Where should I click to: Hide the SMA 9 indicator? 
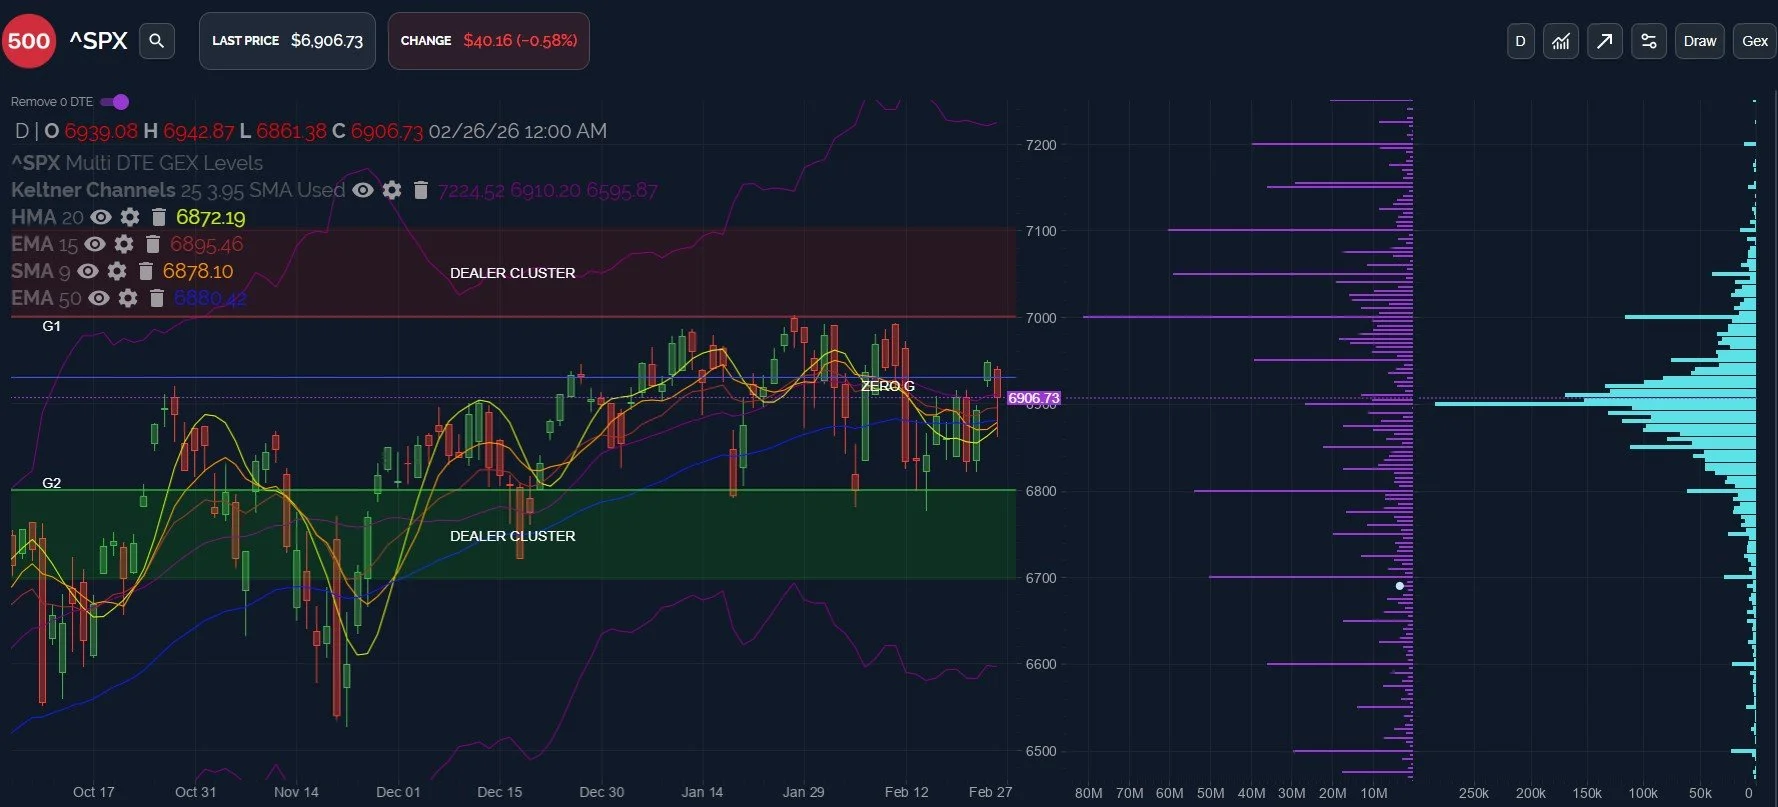click(88, 271)
